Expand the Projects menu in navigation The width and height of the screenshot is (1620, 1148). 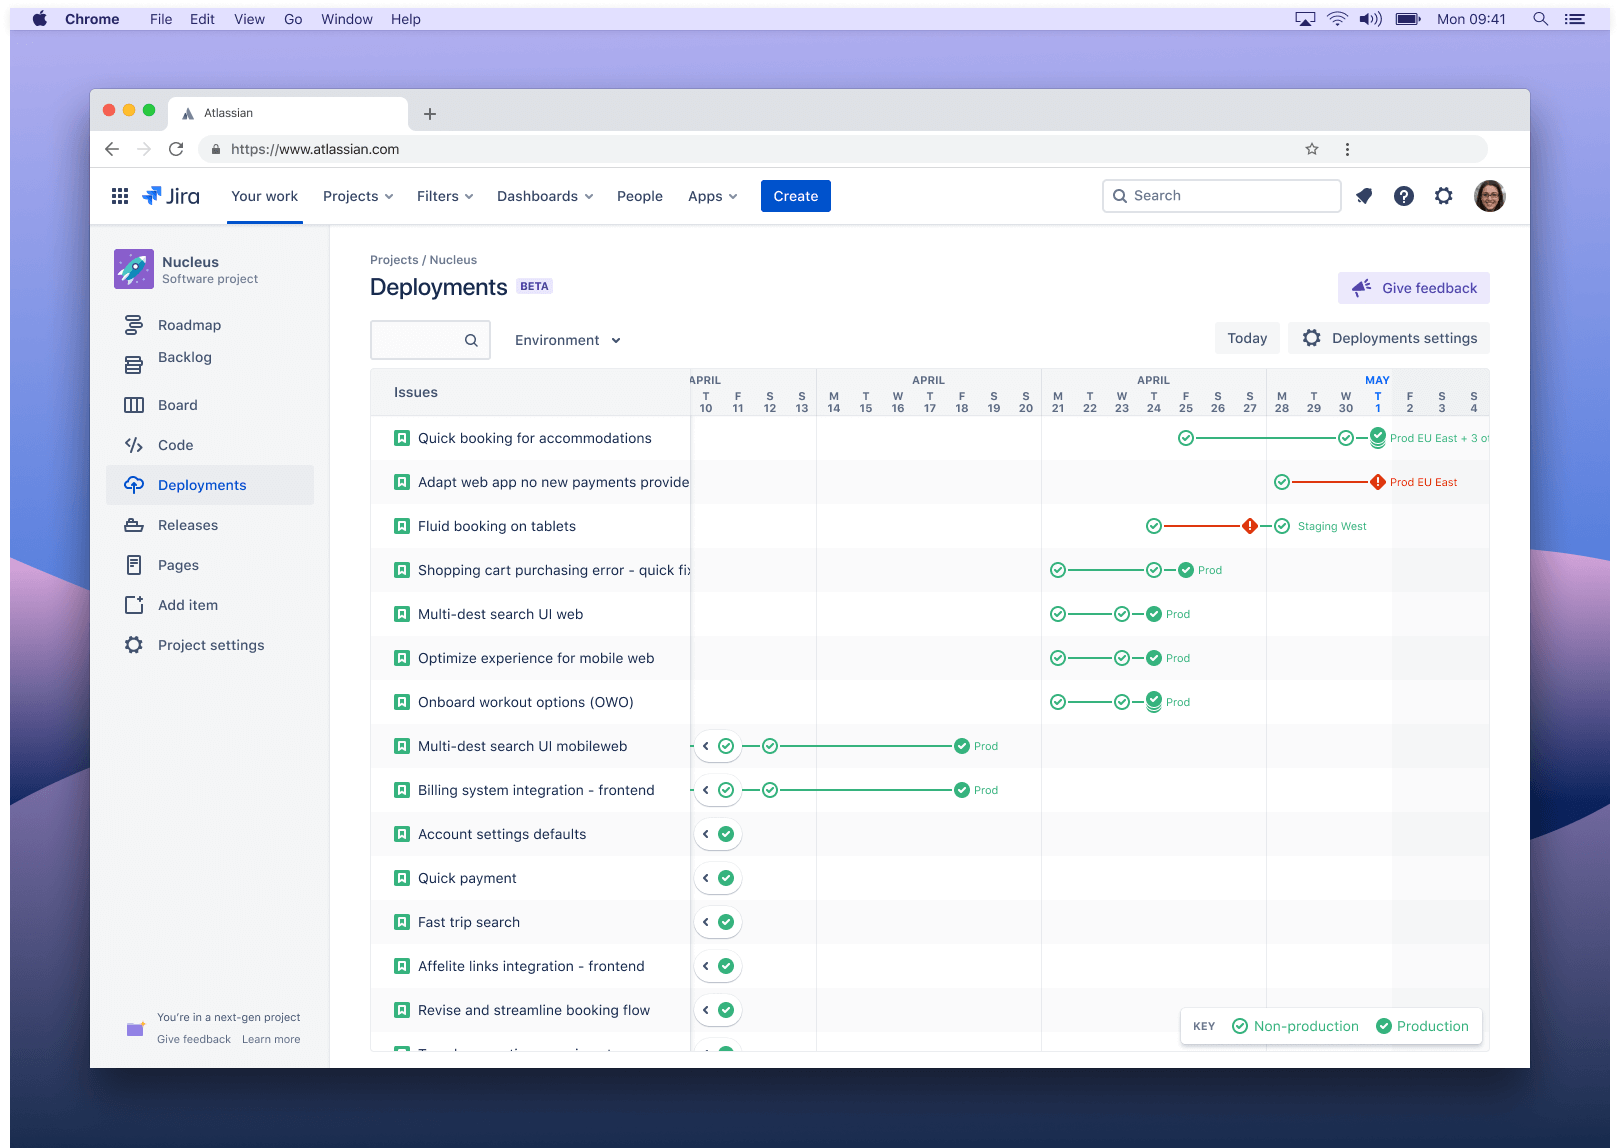pos(358,196)
